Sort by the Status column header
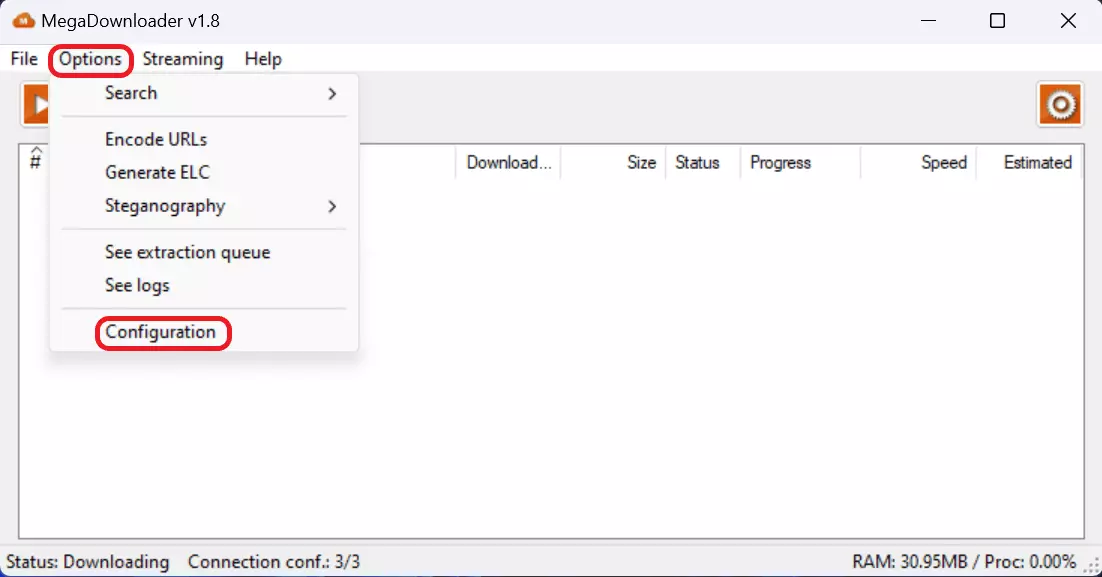The image size is (1102, 577). tap(703, 162)
